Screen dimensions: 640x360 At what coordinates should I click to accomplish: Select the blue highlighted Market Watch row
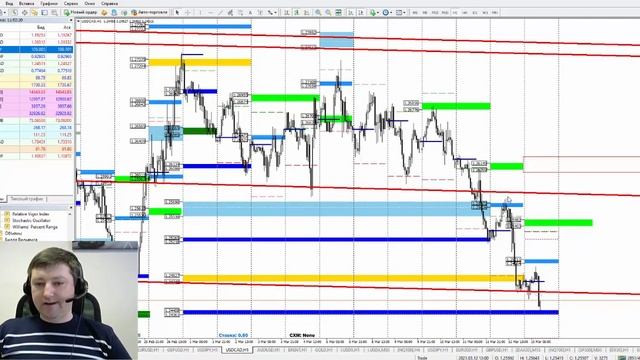pyautogui.click(x=37, y=49)
